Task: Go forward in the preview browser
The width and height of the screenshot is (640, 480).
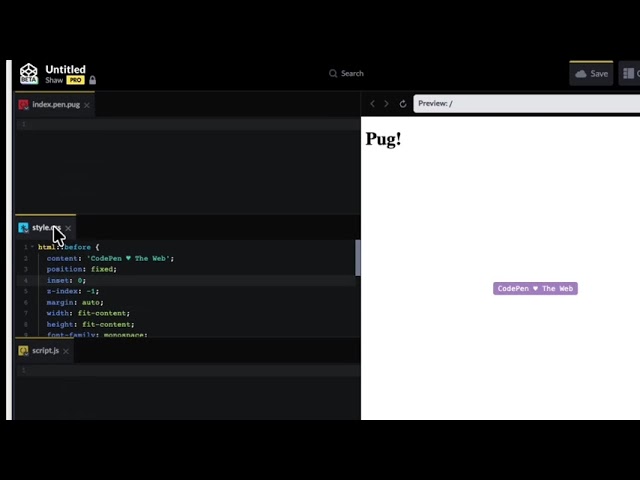Action: 386,104
